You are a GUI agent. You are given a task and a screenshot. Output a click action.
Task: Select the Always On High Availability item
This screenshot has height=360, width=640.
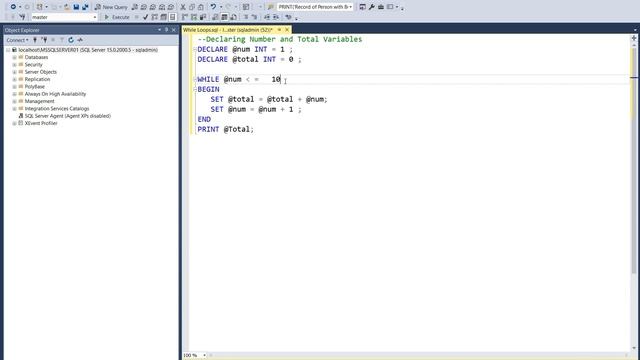pyautogui.click(x=55, y=94)
